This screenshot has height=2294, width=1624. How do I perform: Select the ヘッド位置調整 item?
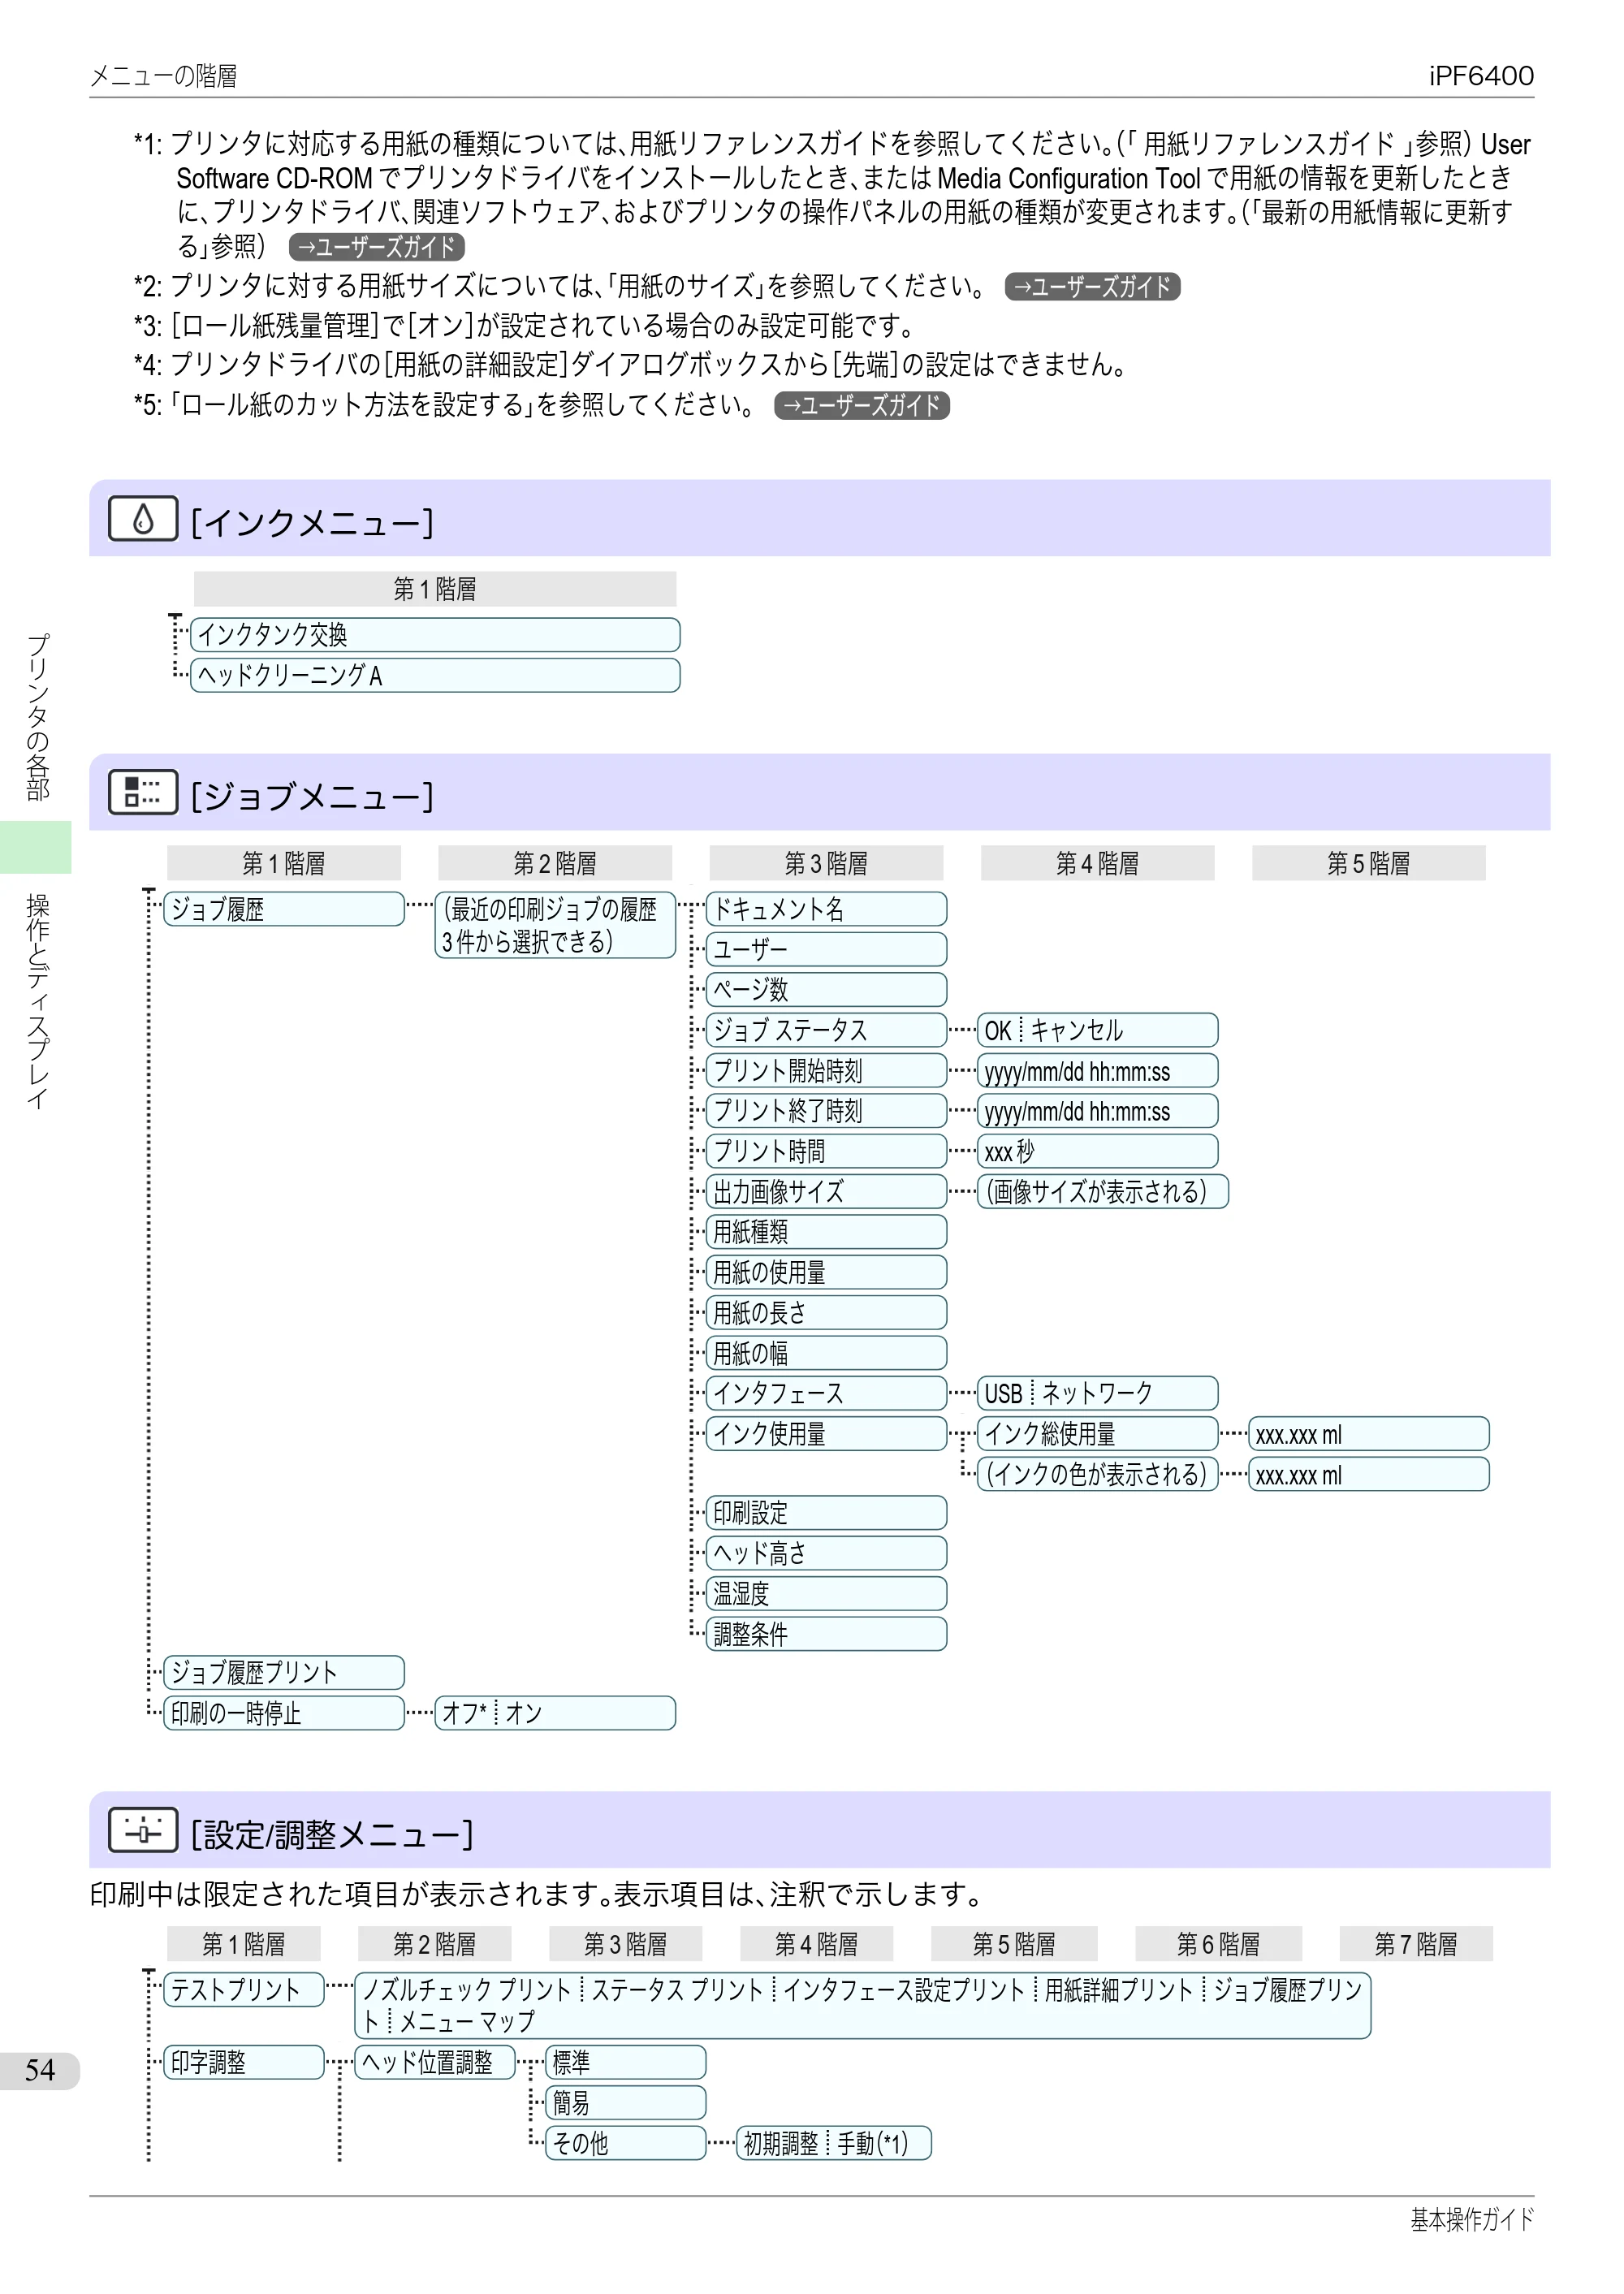pyautogui.click(x=435, y=2062)
